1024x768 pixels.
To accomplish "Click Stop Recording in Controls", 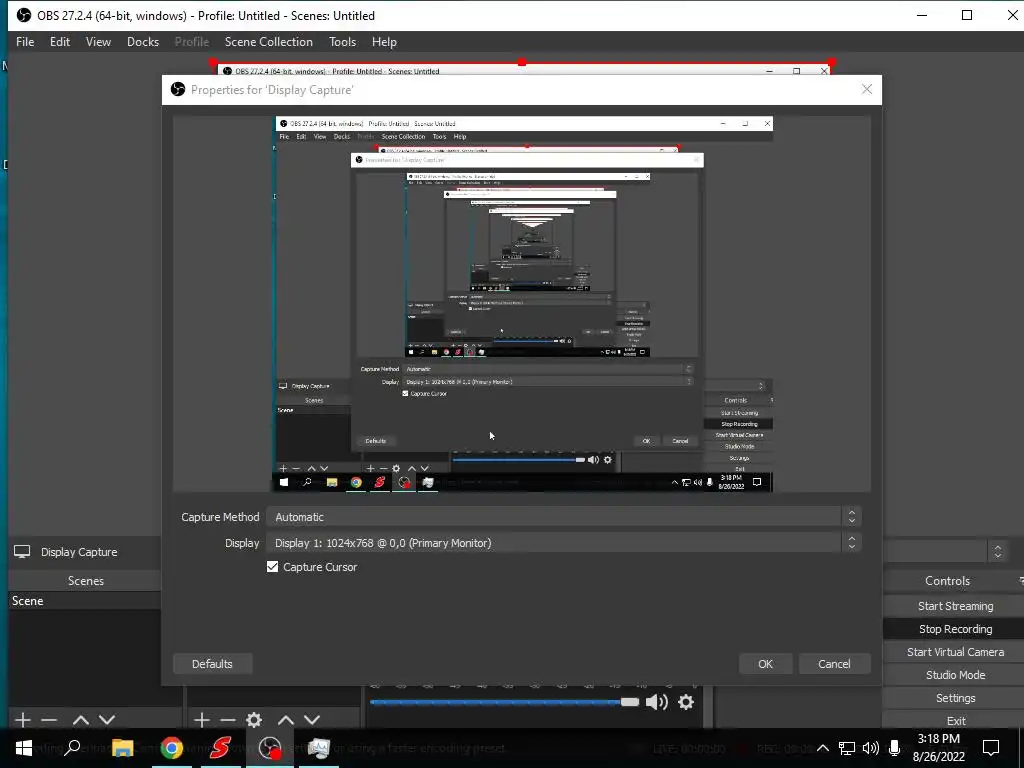I will tap(955, 629).
